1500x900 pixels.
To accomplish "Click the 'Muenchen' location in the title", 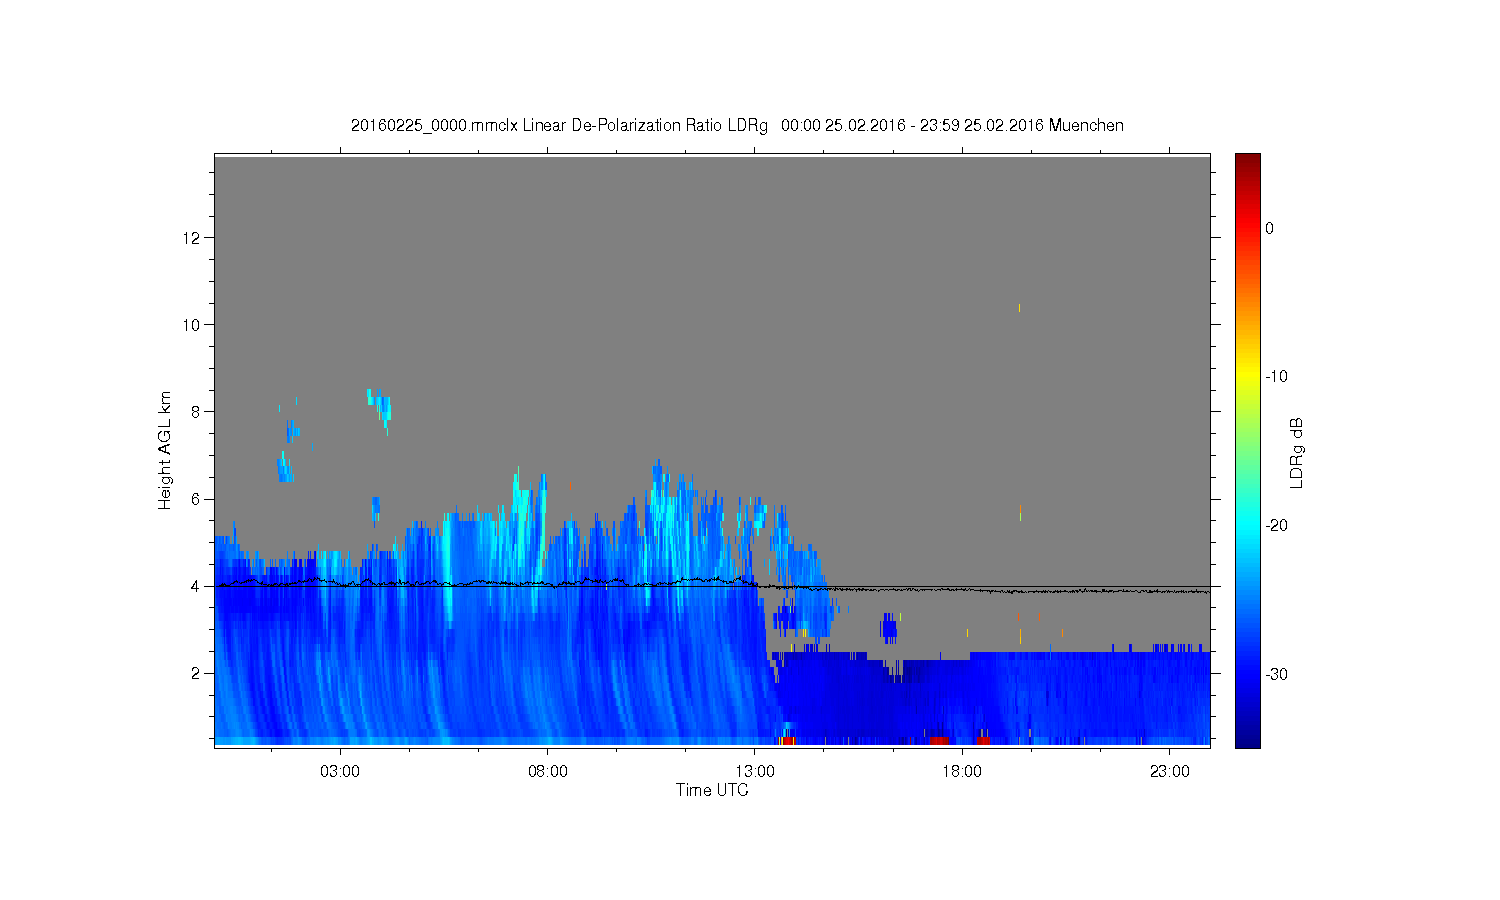I will point(1086,126).
